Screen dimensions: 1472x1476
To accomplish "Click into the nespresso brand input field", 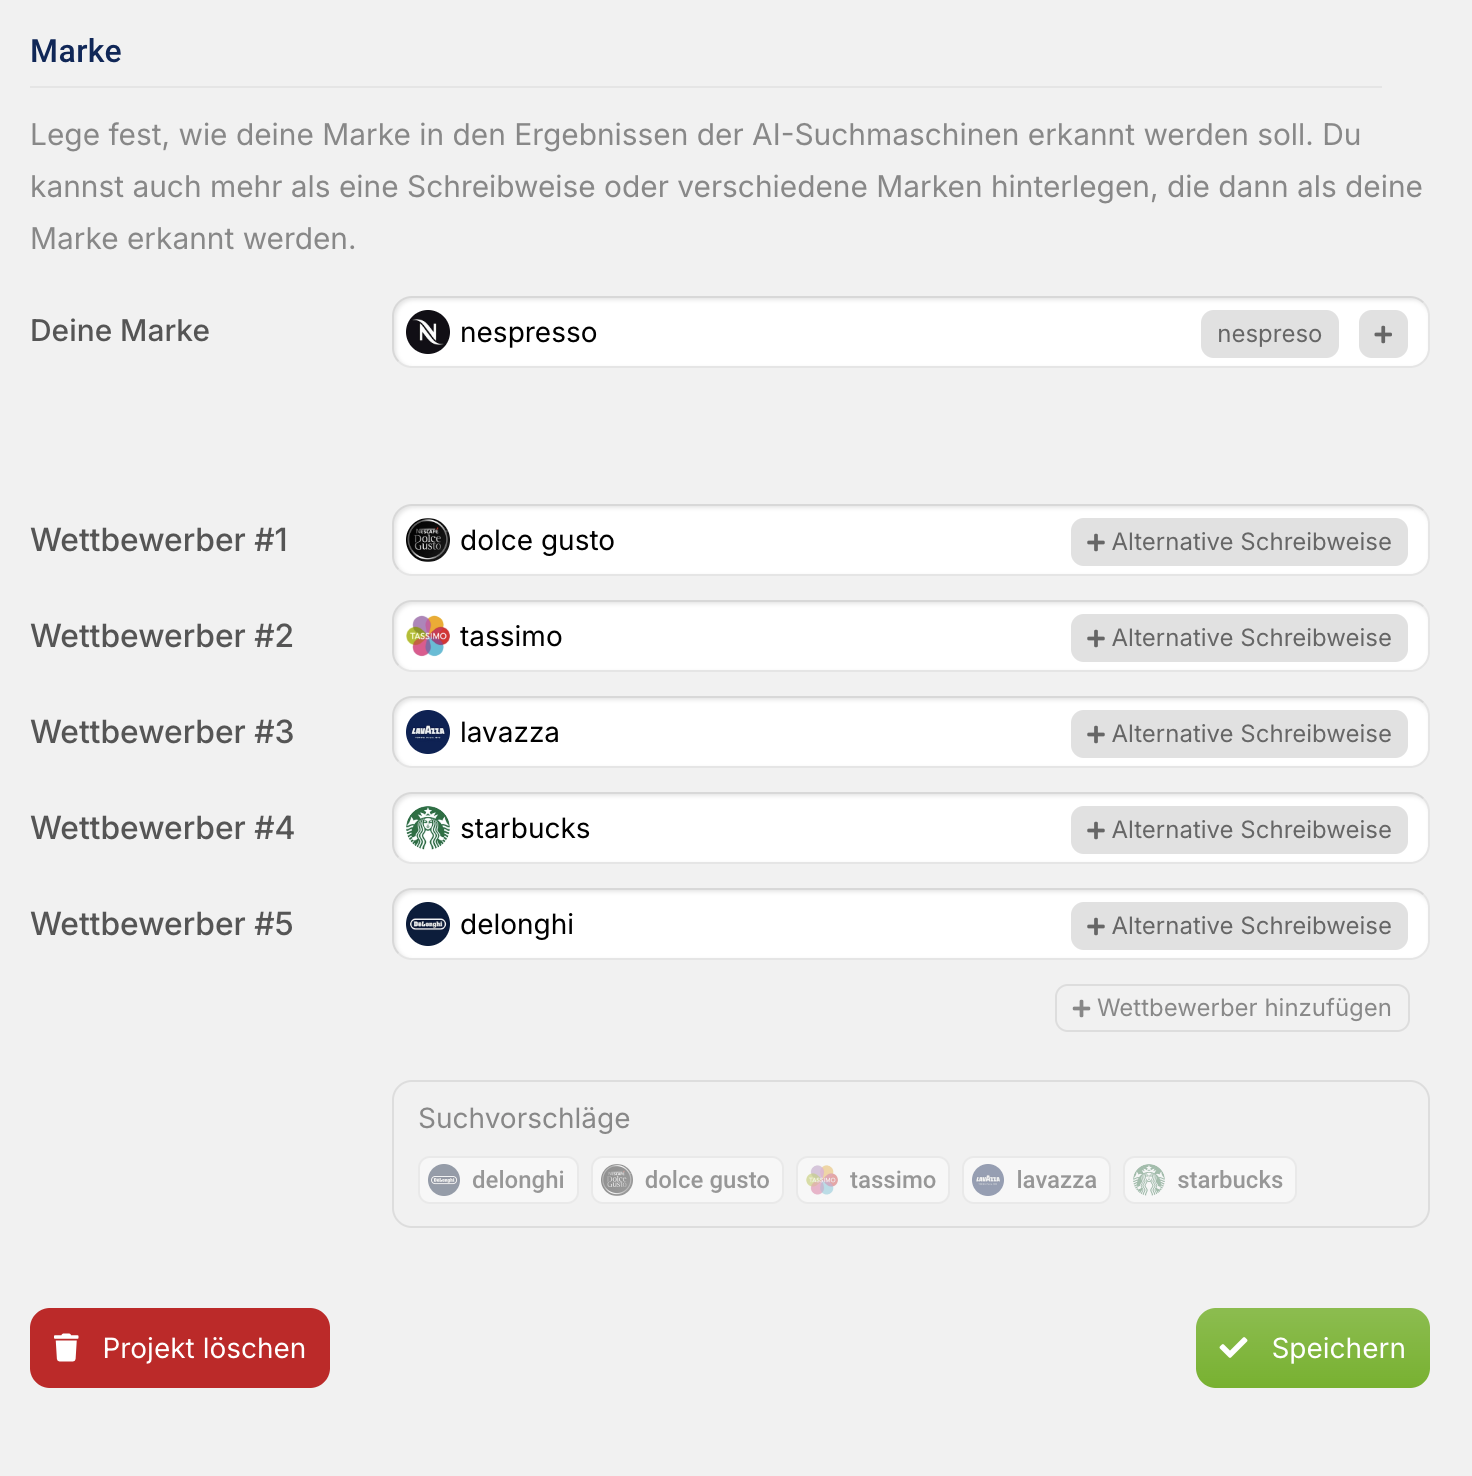I will [x=800, y=333].
